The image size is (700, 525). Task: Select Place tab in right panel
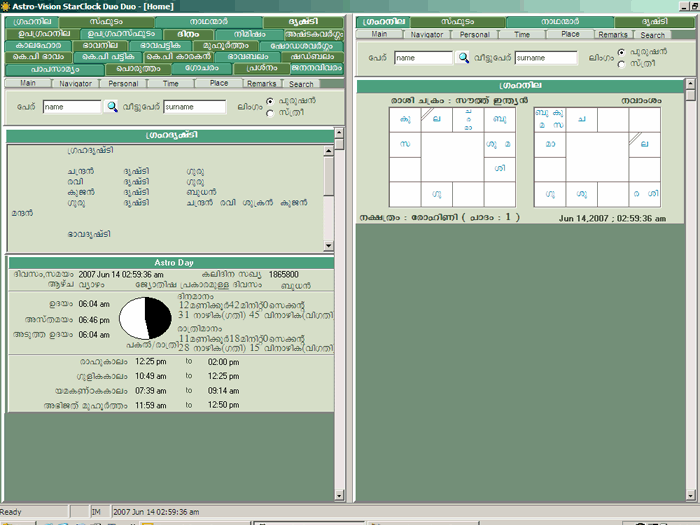pyautogui.click(x=570, y=34)
